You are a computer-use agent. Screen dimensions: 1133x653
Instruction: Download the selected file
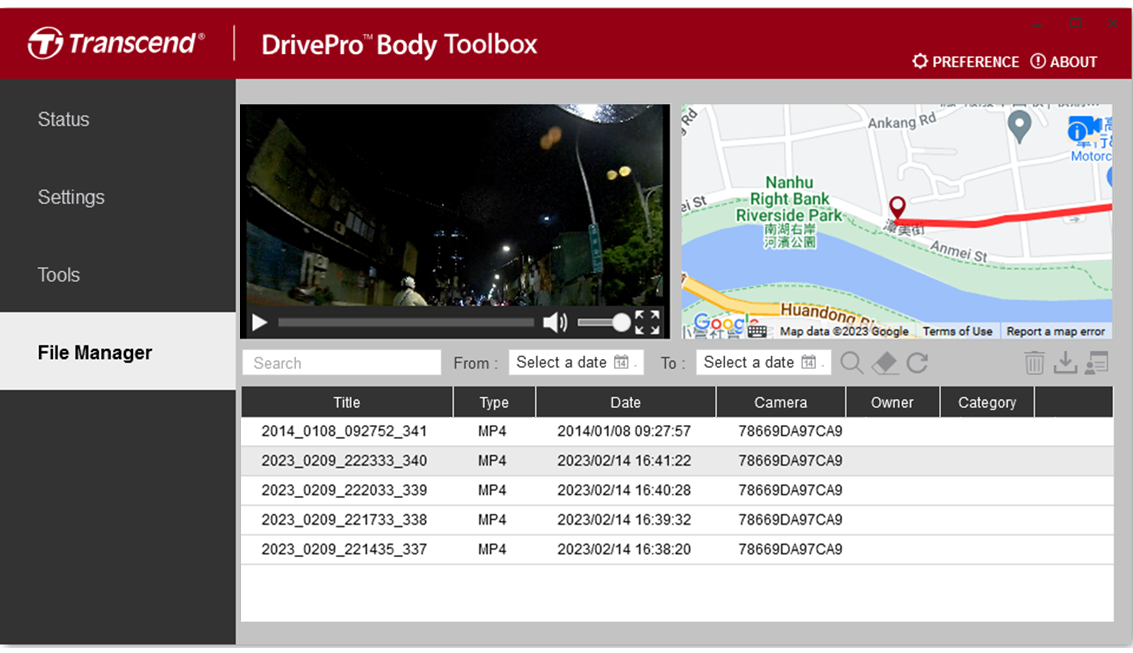pyautogui.click(x=1065, y=363)
